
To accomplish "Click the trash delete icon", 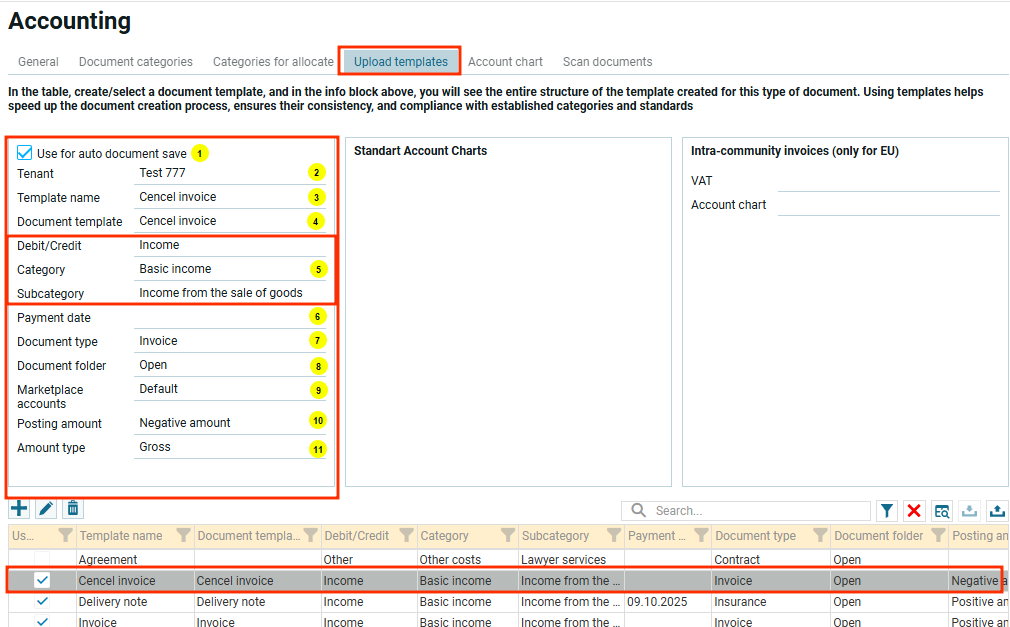I will (x=73, y=509).
